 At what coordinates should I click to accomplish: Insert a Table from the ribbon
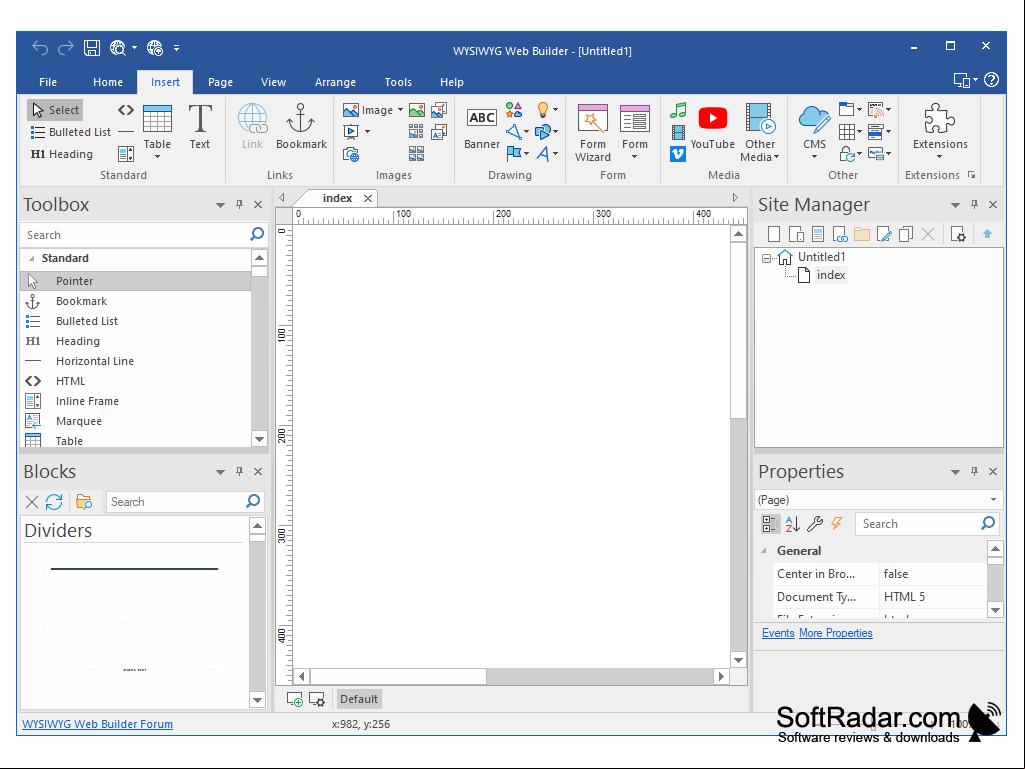point(158,131)
